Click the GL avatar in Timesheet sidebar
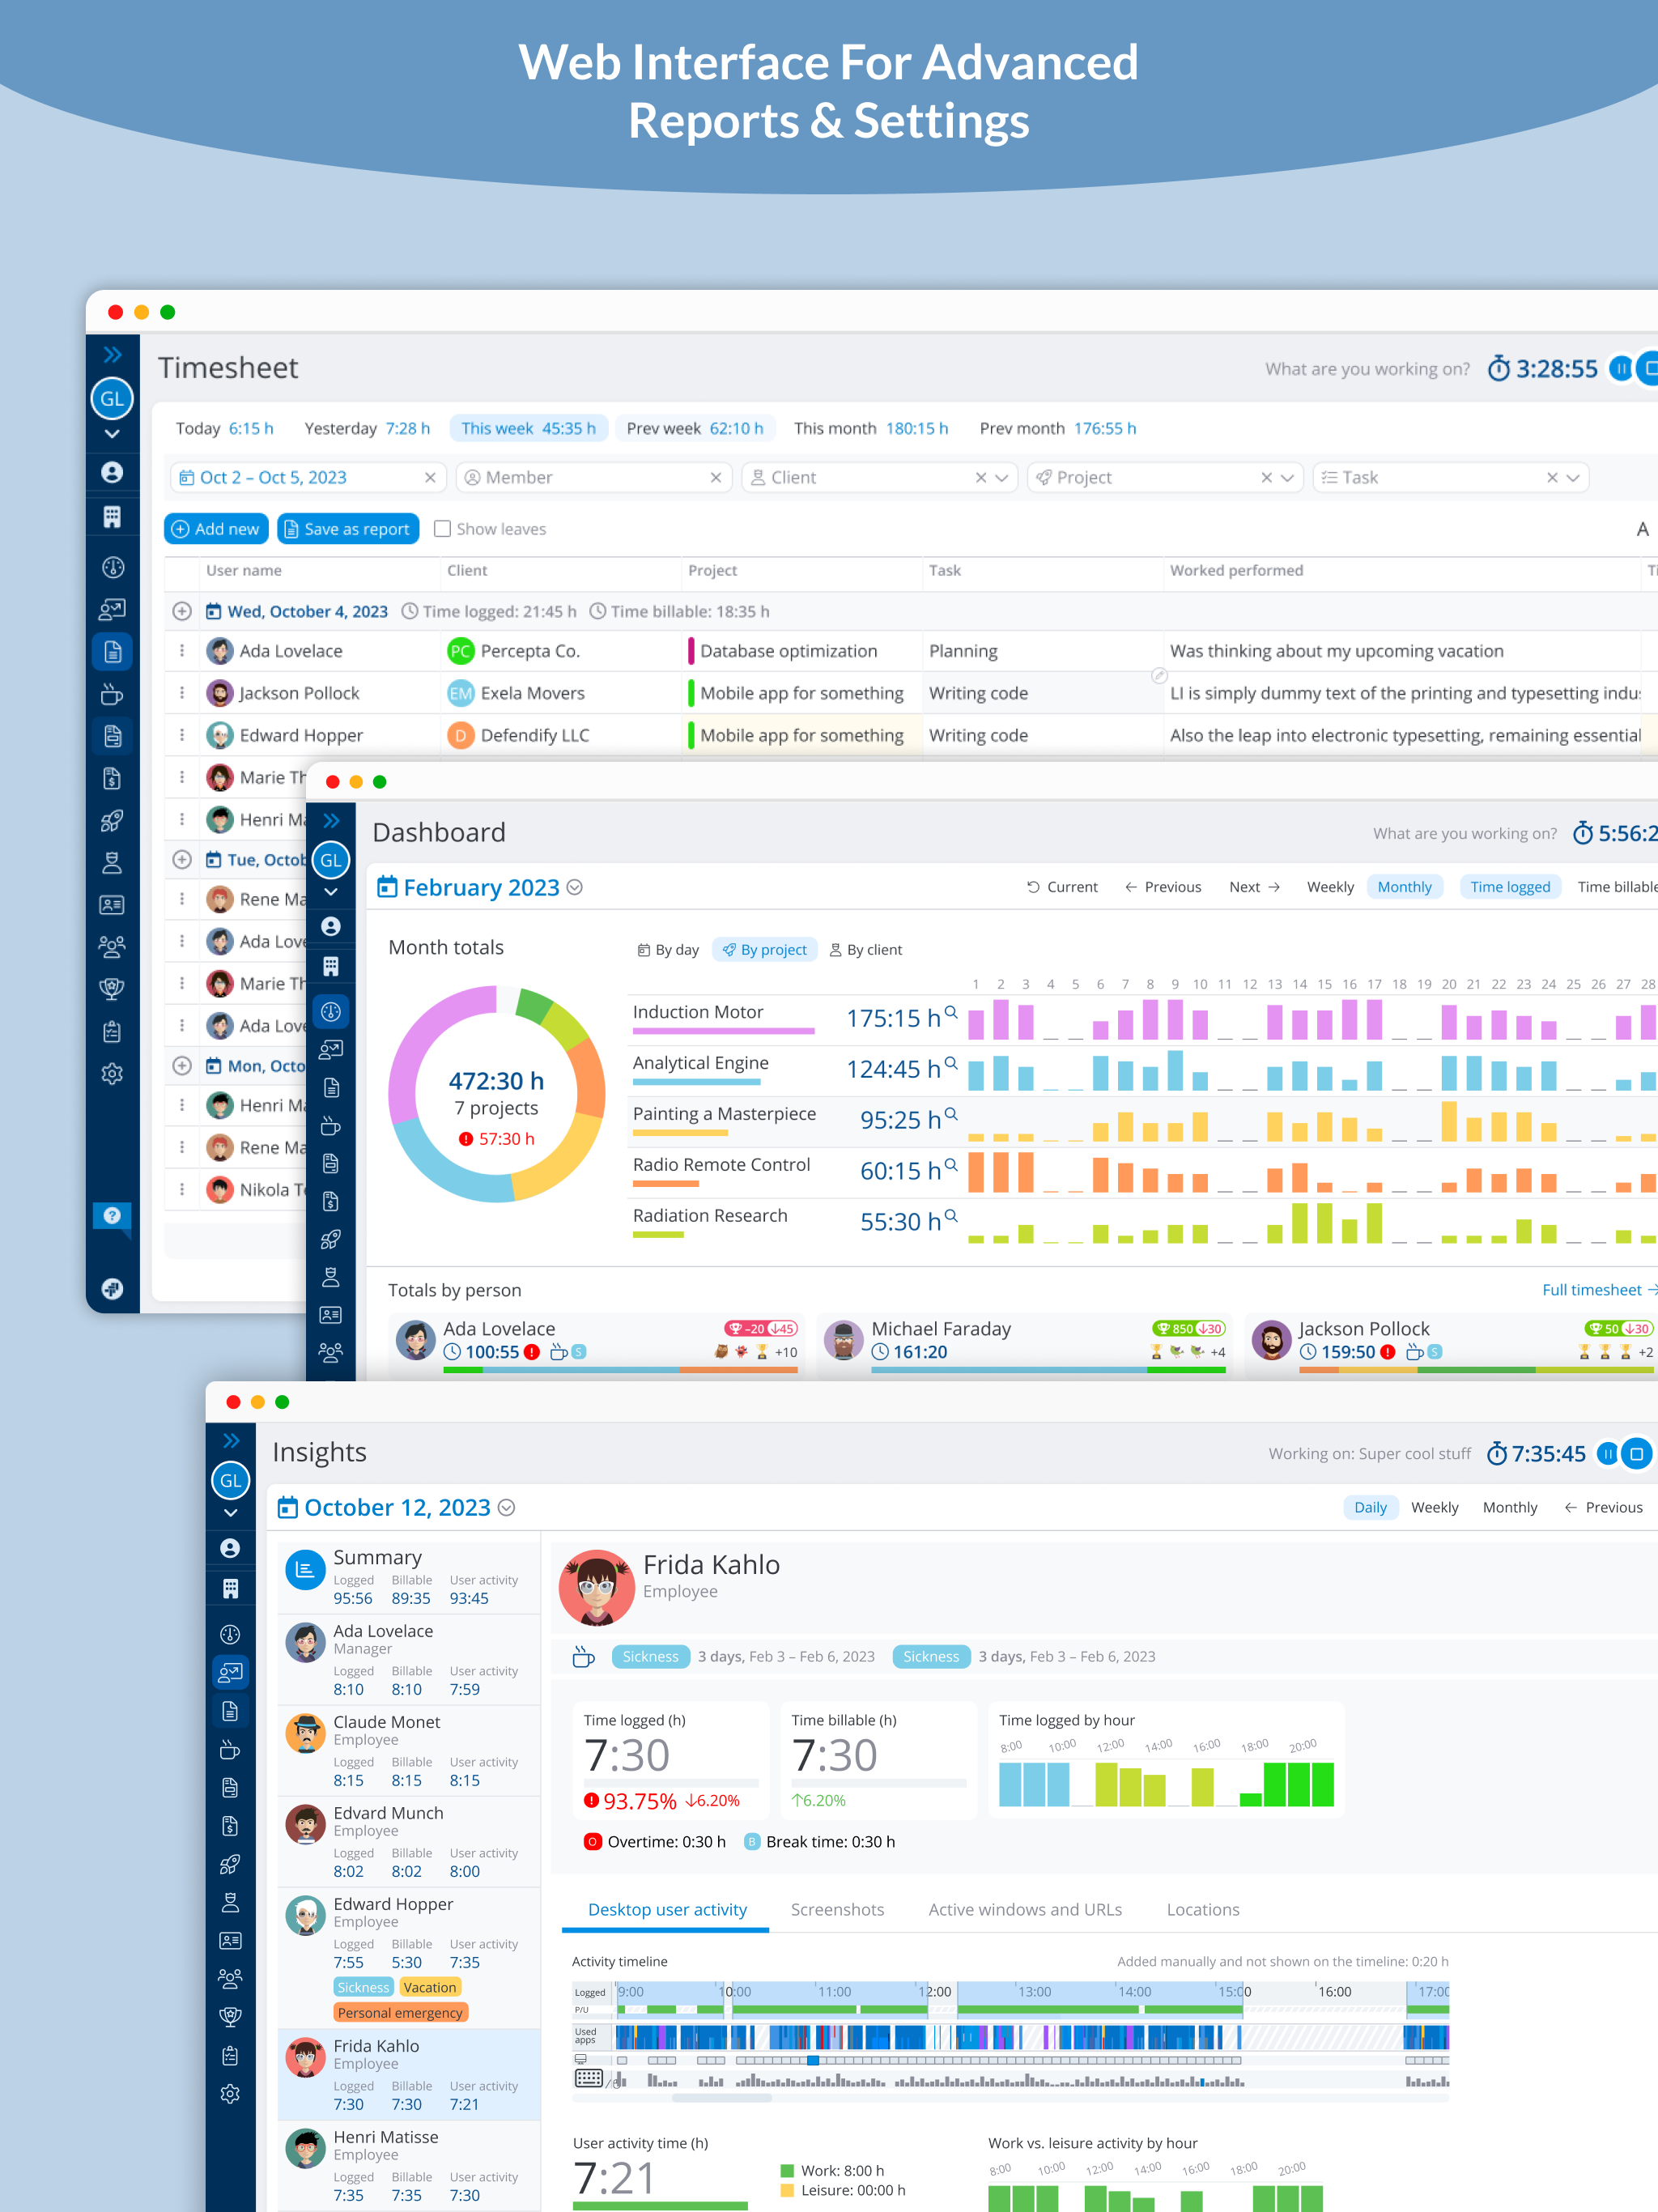 (x=112, y=398)
